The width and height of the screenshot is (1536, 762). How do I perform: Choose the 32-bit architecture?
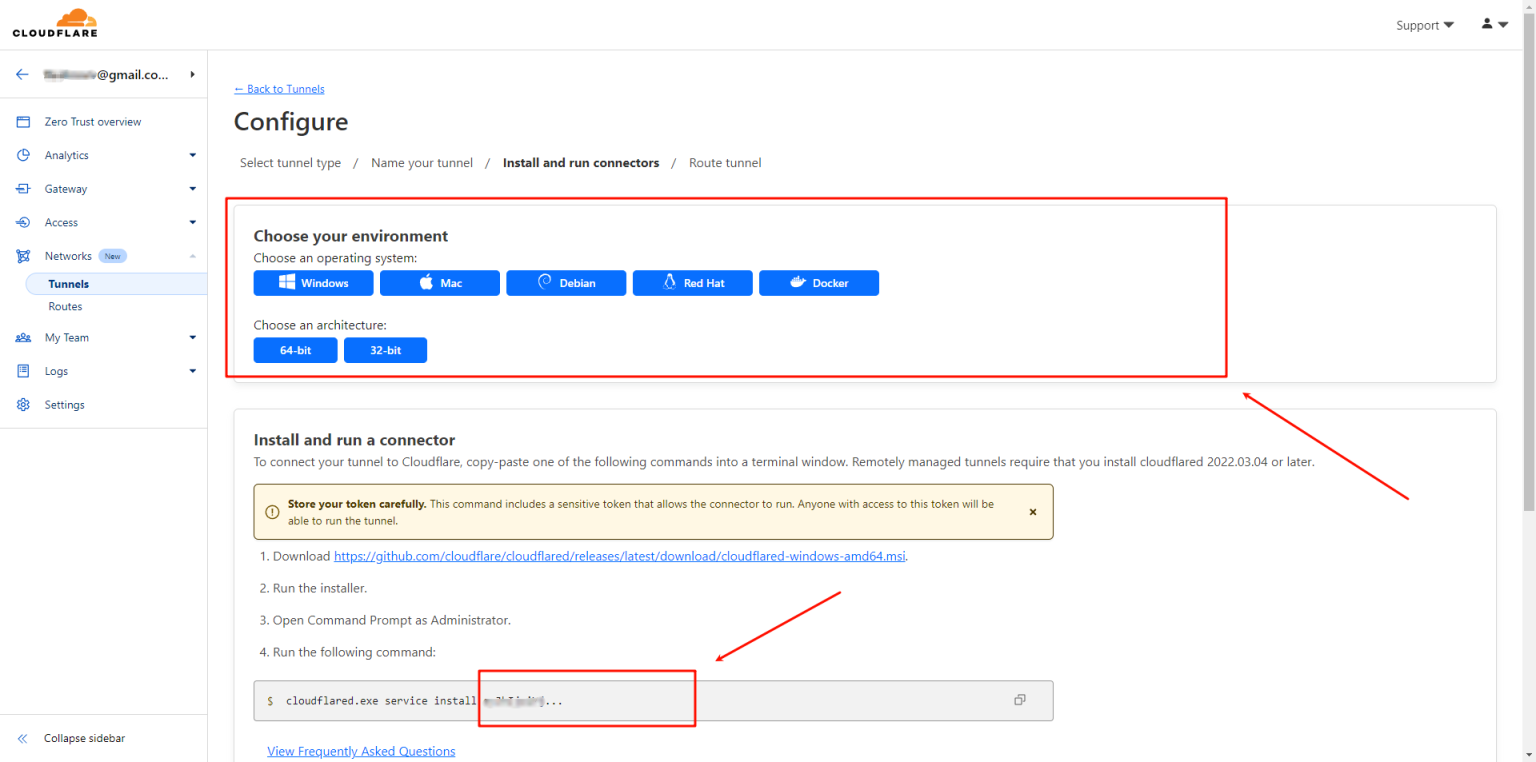tap(385, 350)
